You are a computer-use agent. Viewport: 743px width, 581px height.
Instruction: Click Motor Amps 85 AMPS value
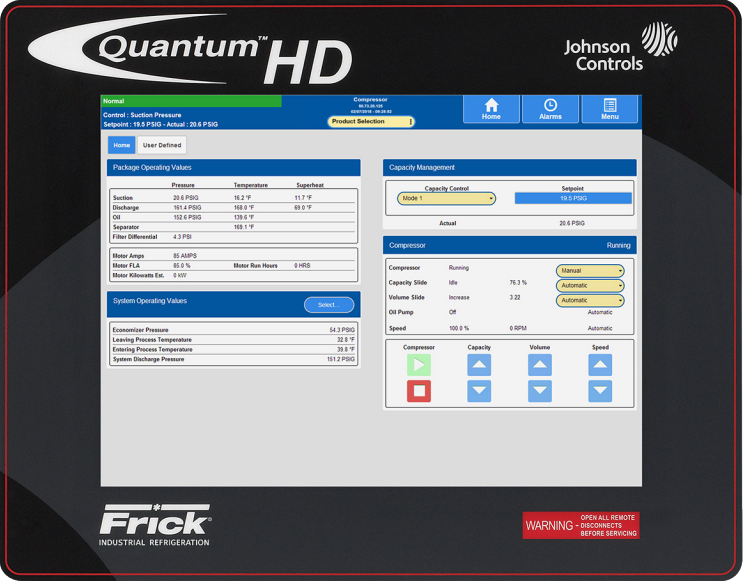[185, 256]
